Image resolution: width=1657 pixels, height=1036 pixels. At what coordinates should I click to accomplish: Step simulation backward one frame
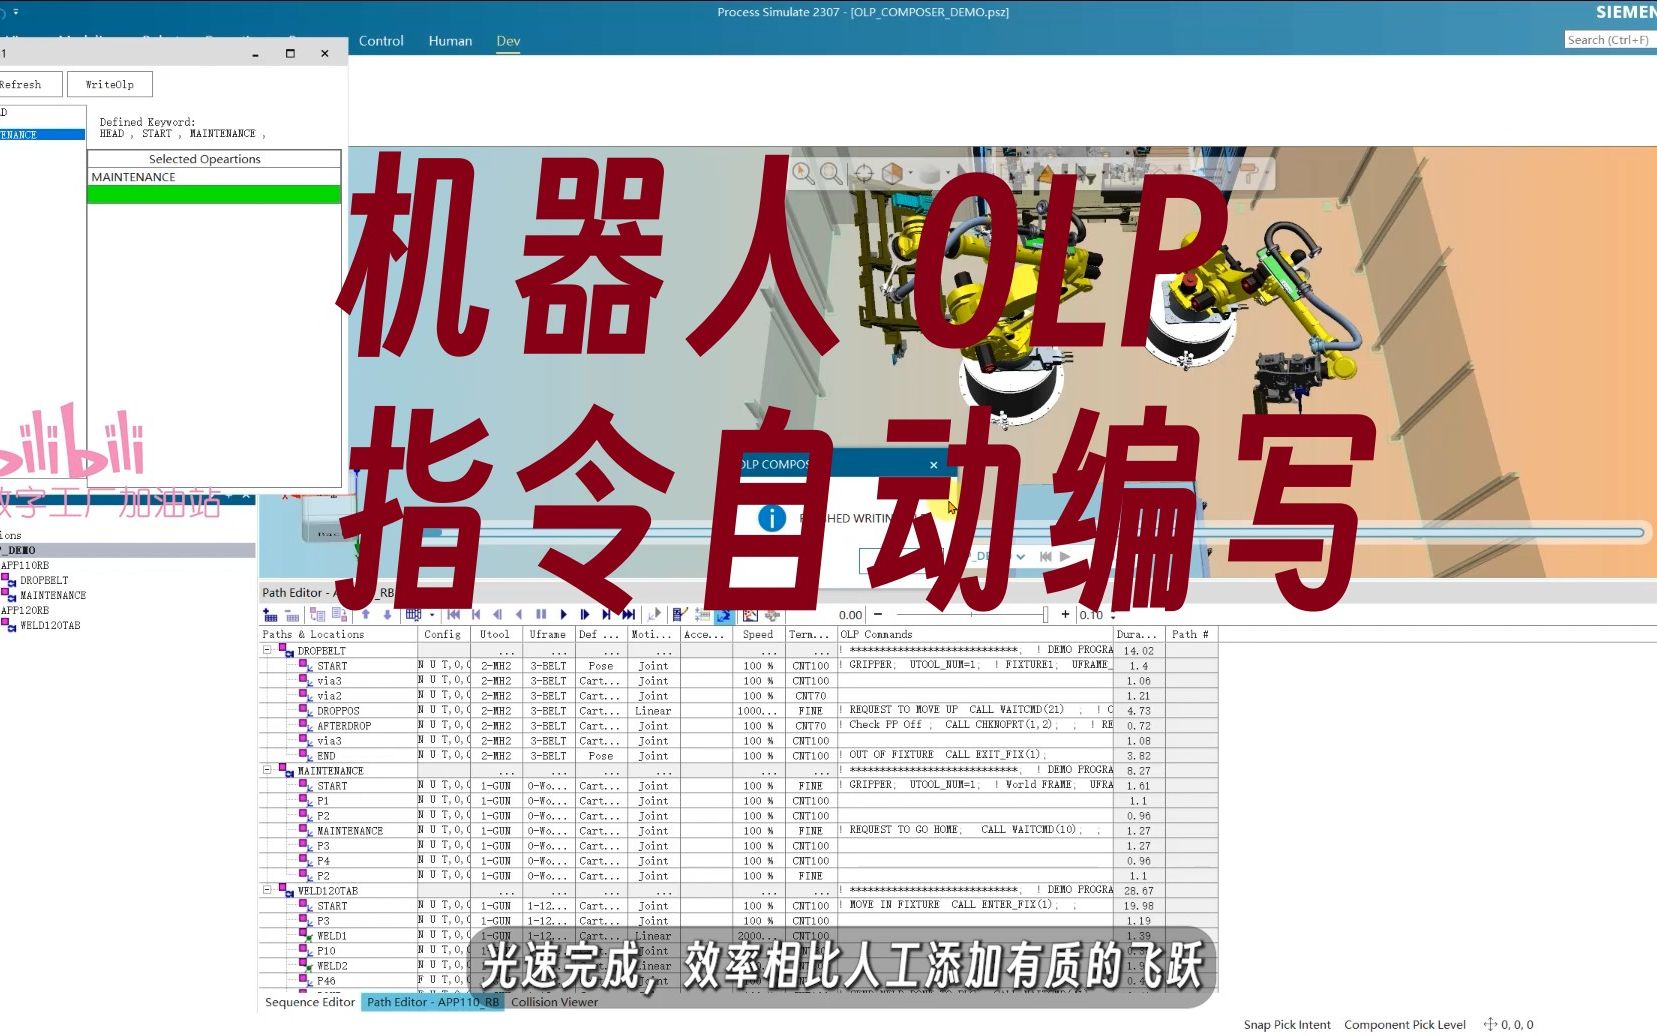point(497,615)
